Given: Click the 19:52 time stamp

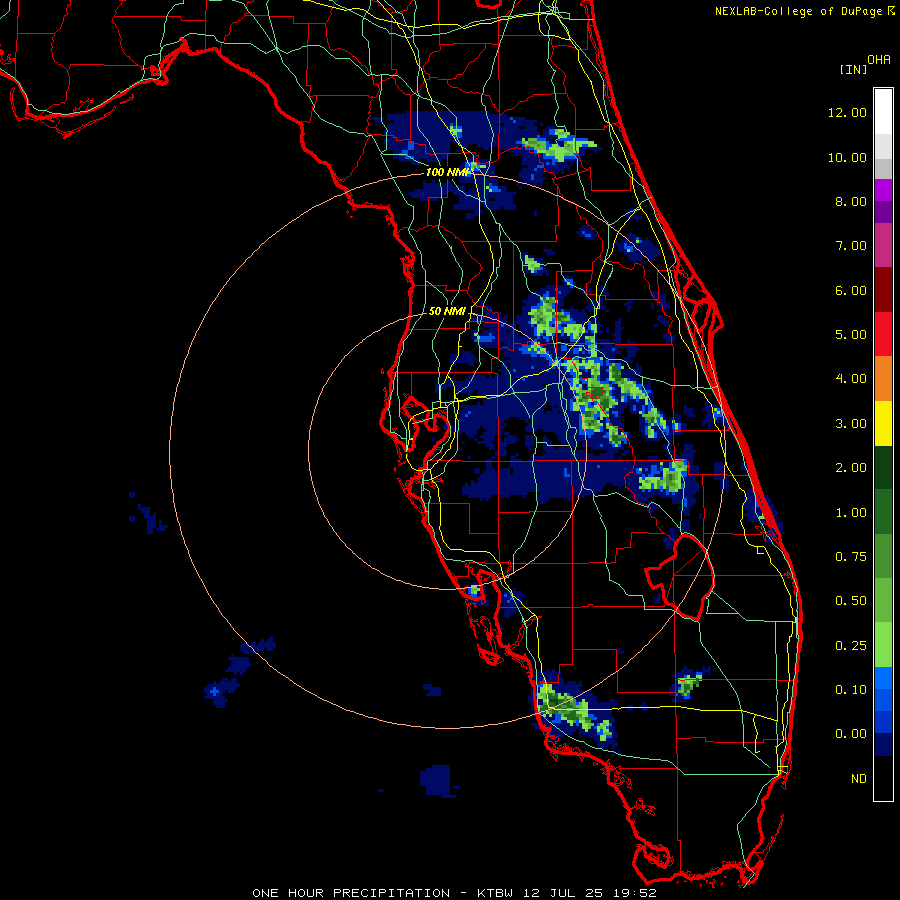Looking at the screenshot, I should [x=633, y=893].
